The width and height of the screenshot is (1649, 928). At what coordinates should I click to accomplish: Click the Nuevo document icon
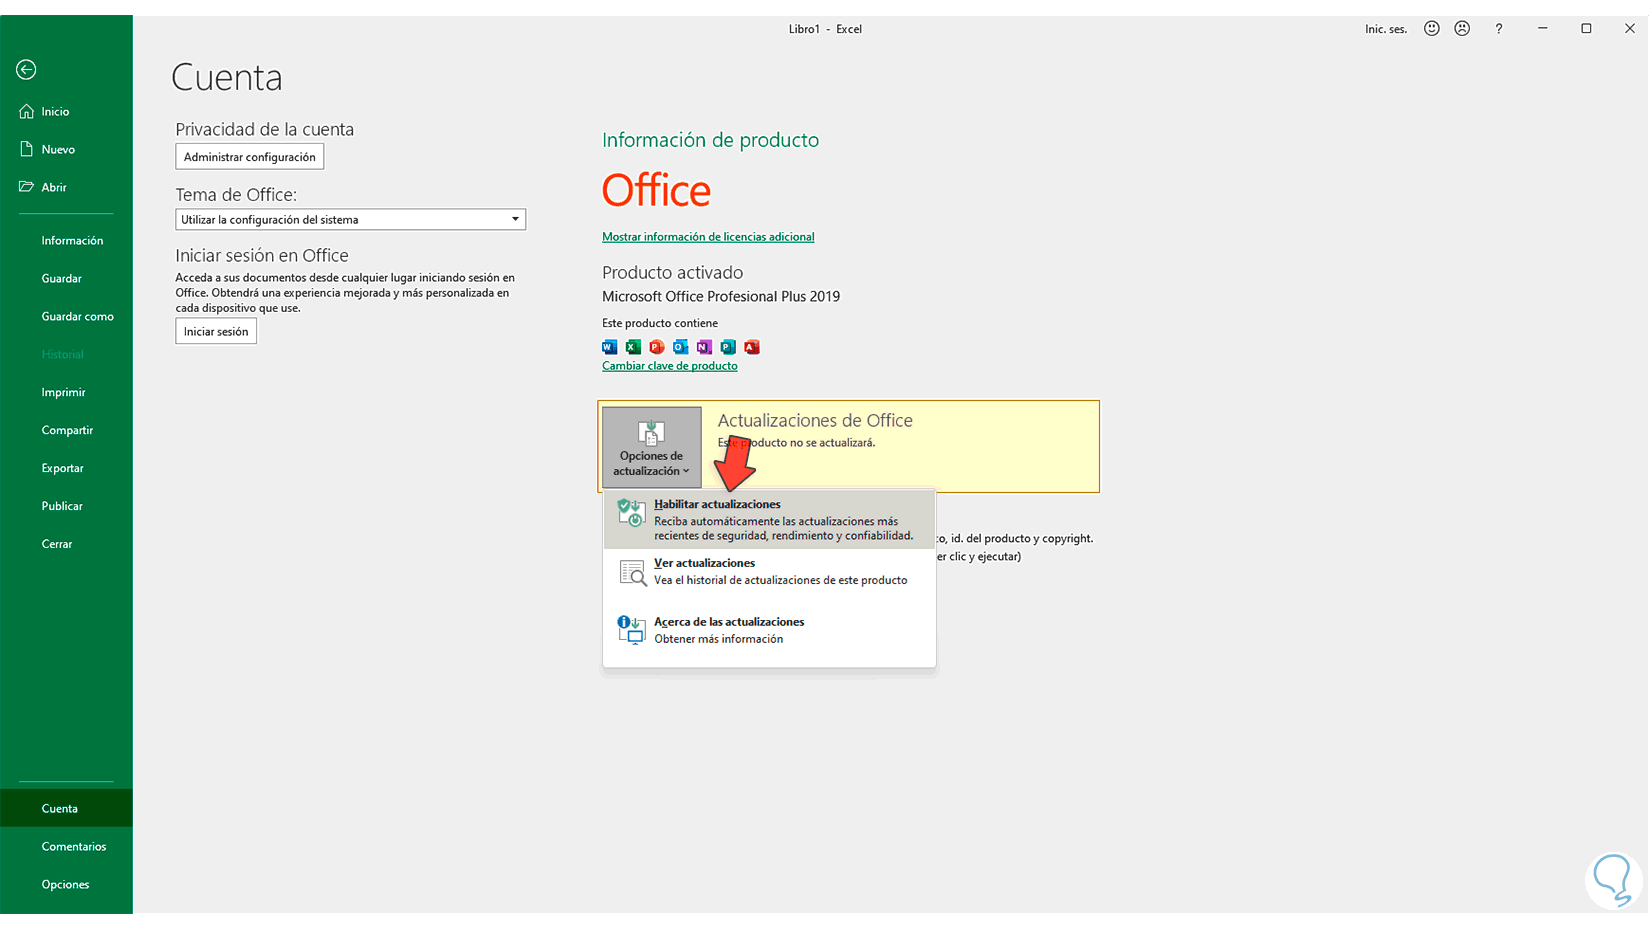pos(26,149)
